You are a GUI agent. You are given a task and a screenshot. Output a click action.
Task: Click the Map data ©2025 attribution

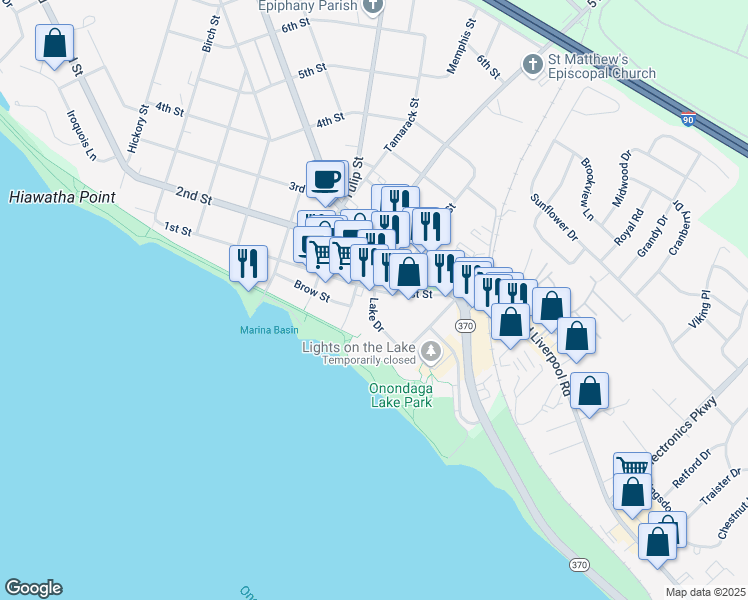(x=706, y=592)
